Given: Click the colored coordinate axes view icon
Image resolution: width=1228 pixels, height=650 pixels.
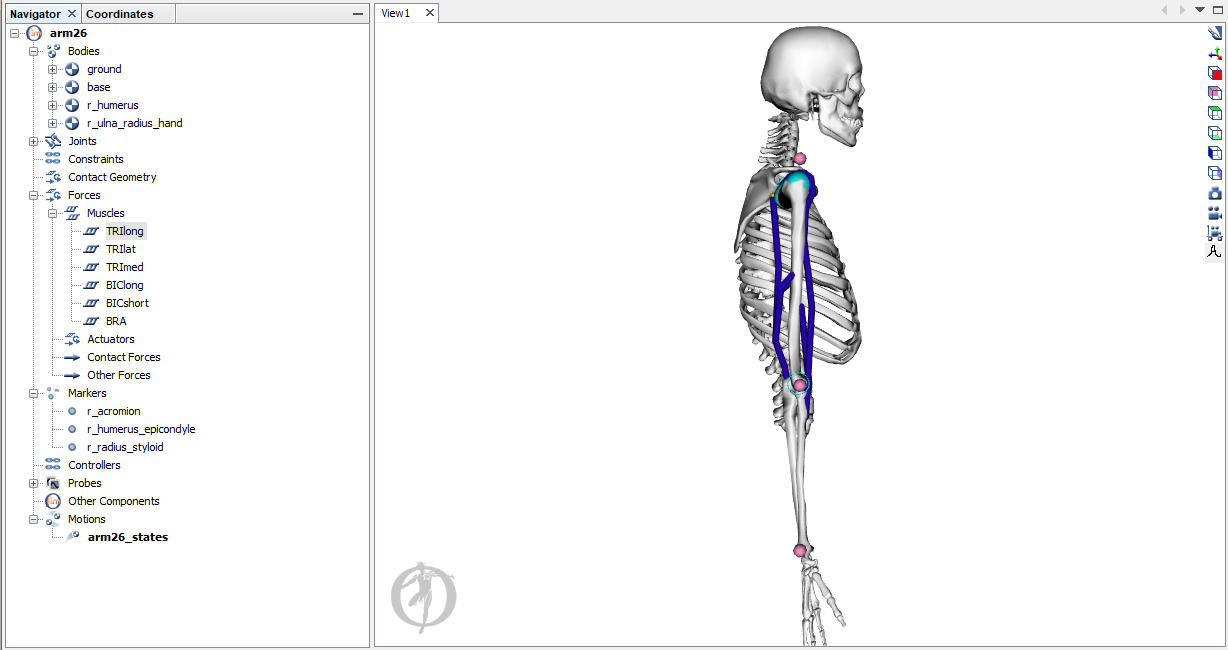Looking at the screenshot, I should 1214,52.
